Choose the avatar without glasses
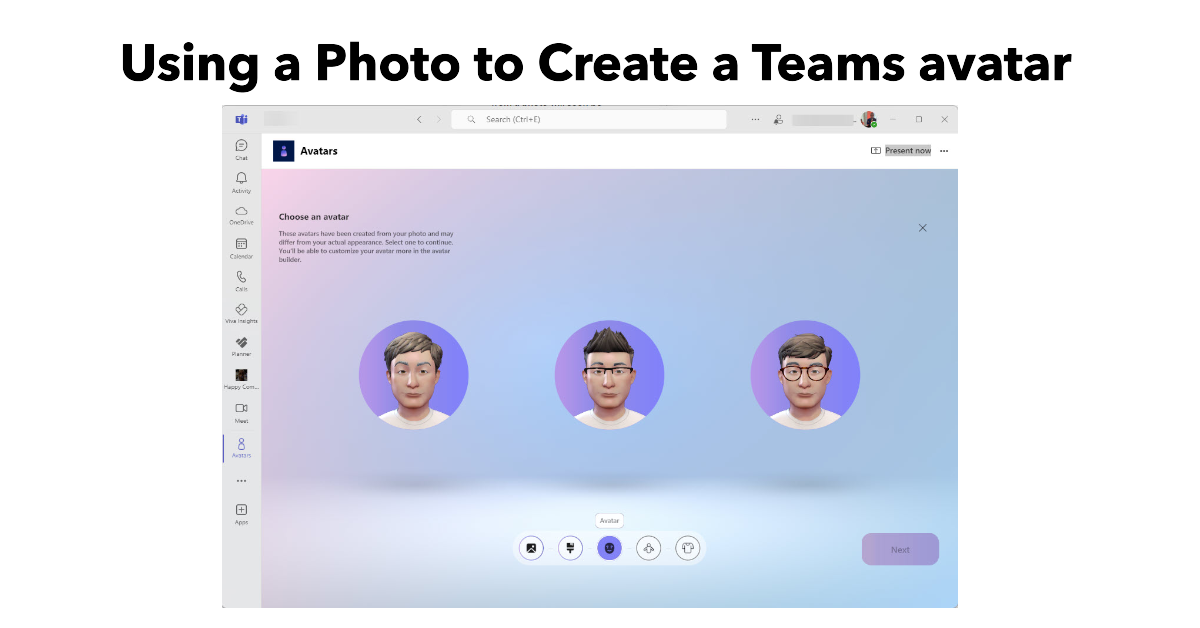Viewport: 1200px width, 628px height. tap(413, 375)
